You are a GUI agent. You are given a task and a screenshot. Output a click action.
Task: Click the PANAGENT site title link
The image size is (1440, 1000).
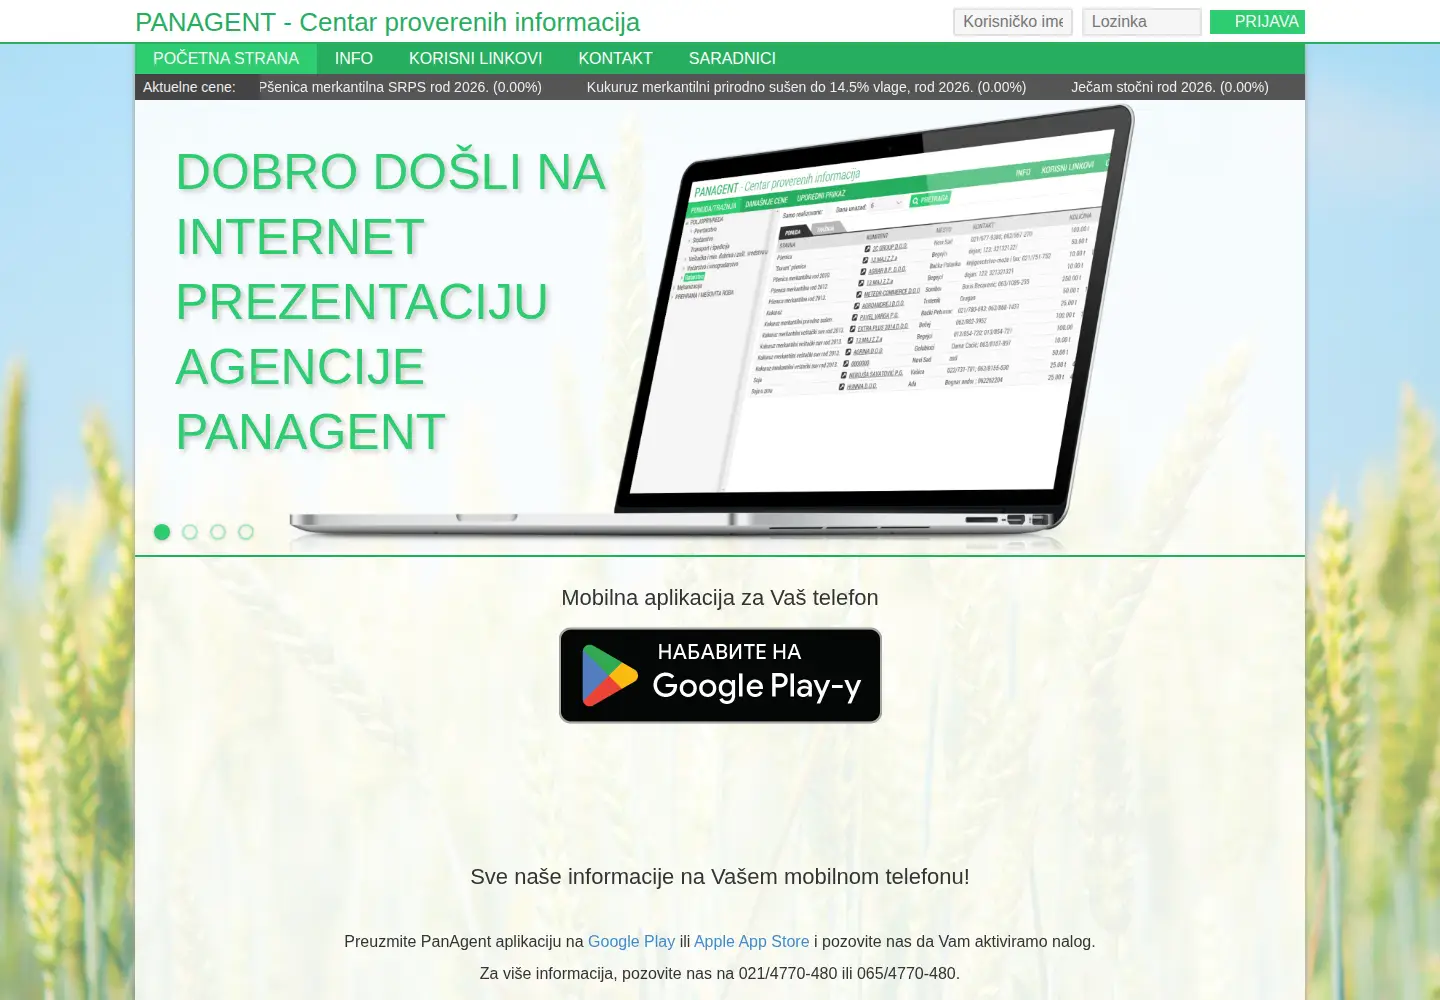[387, 22]
